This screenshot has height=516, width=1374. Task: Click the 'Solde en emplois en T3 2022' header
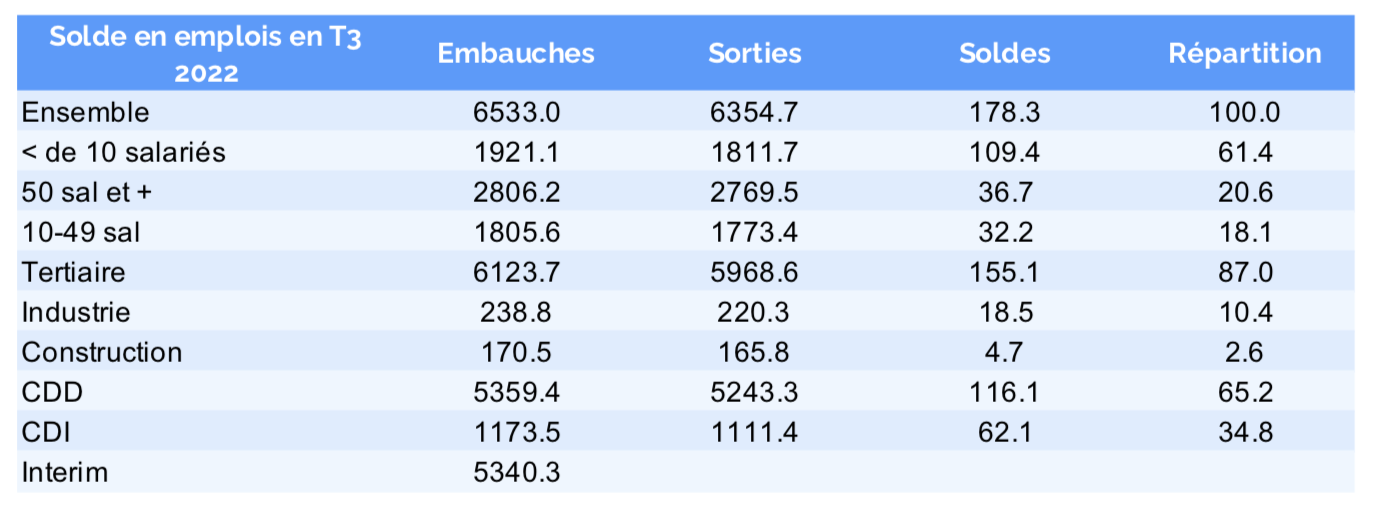point(206,54)
